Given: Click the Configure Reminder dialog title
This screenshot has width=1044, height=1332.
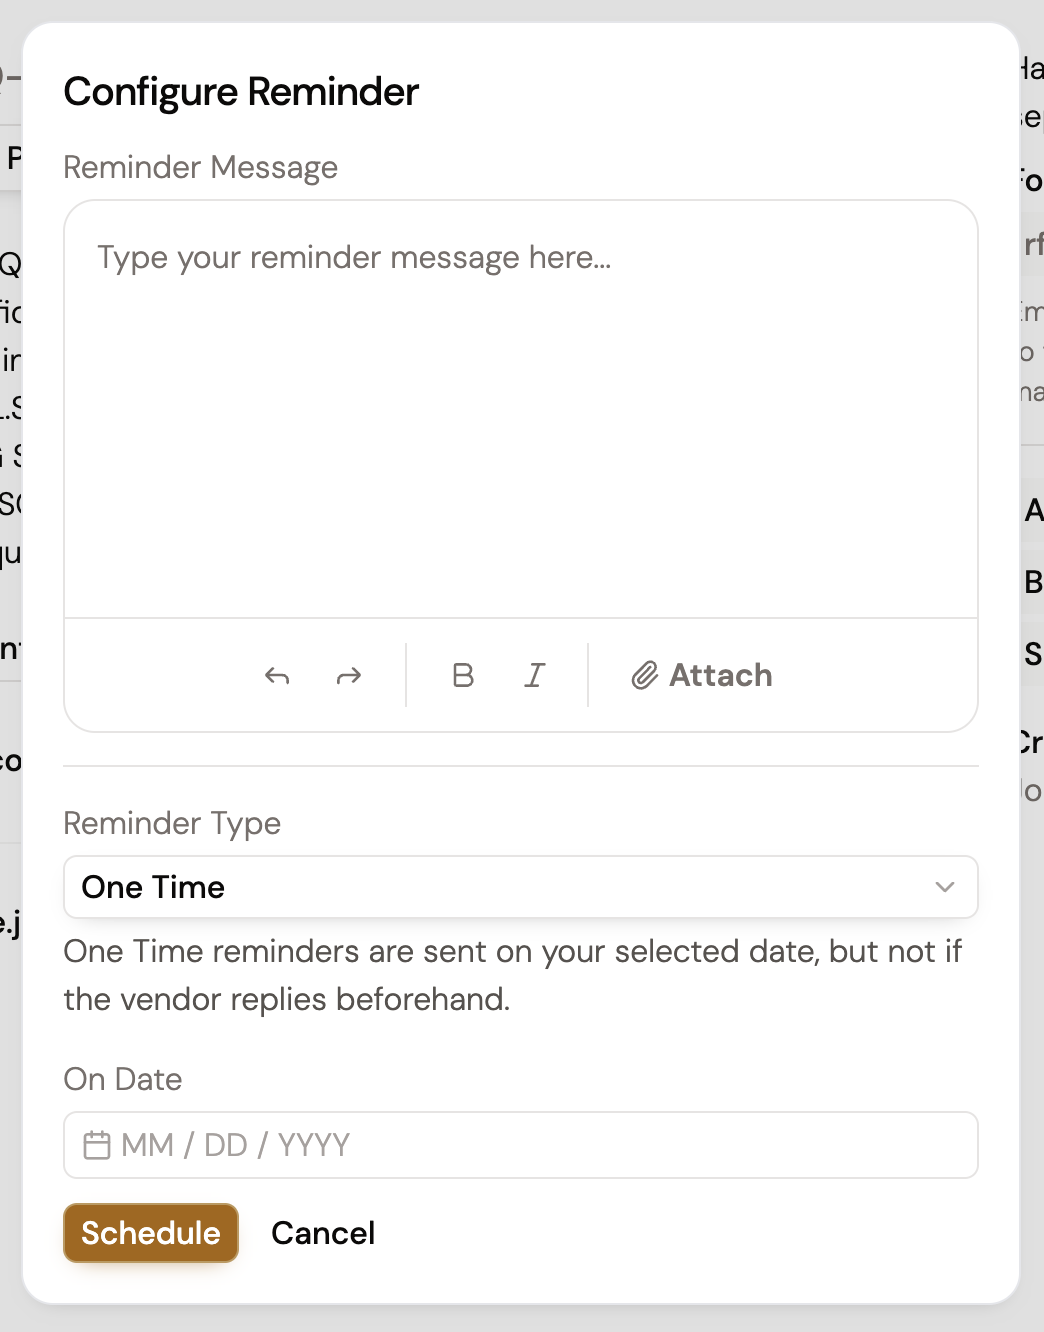Looking at the screenshot, I should coord(241,92).
